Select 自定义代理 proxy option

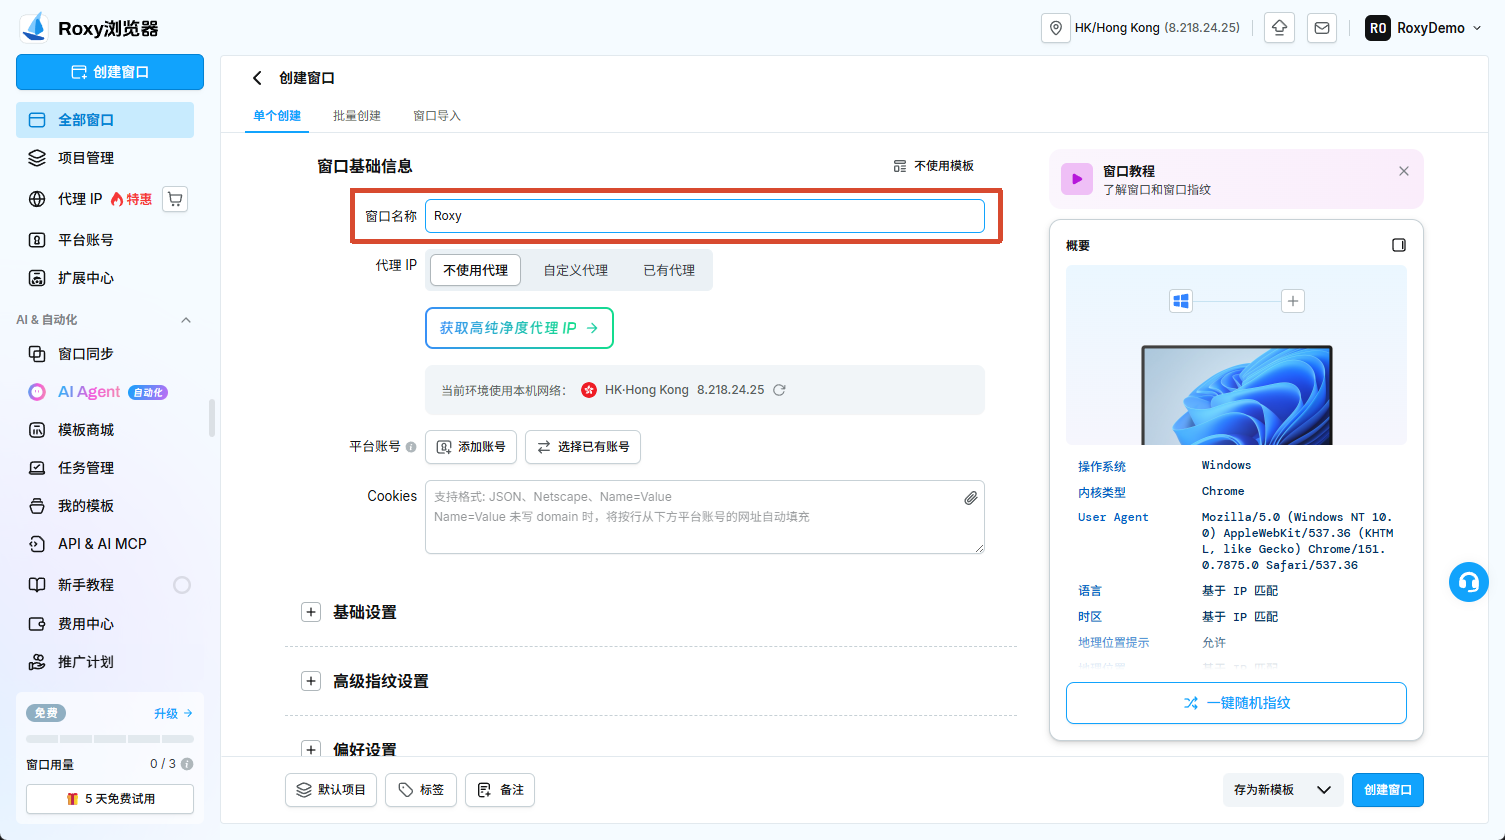coord(576,270)
